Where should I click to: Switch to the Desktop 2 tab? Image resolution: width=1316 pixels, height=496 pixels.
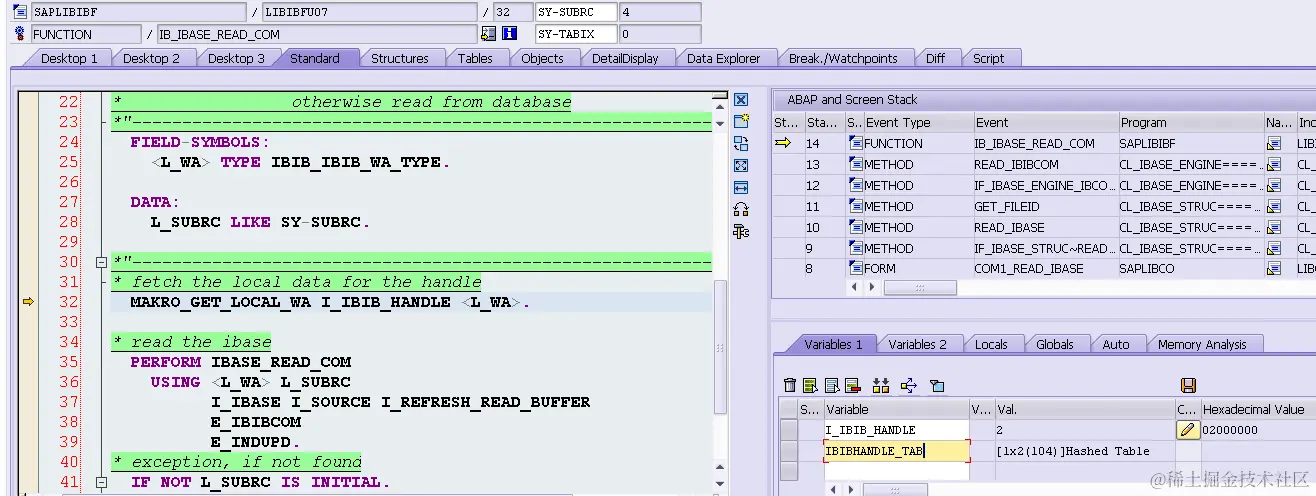(151, 58)
